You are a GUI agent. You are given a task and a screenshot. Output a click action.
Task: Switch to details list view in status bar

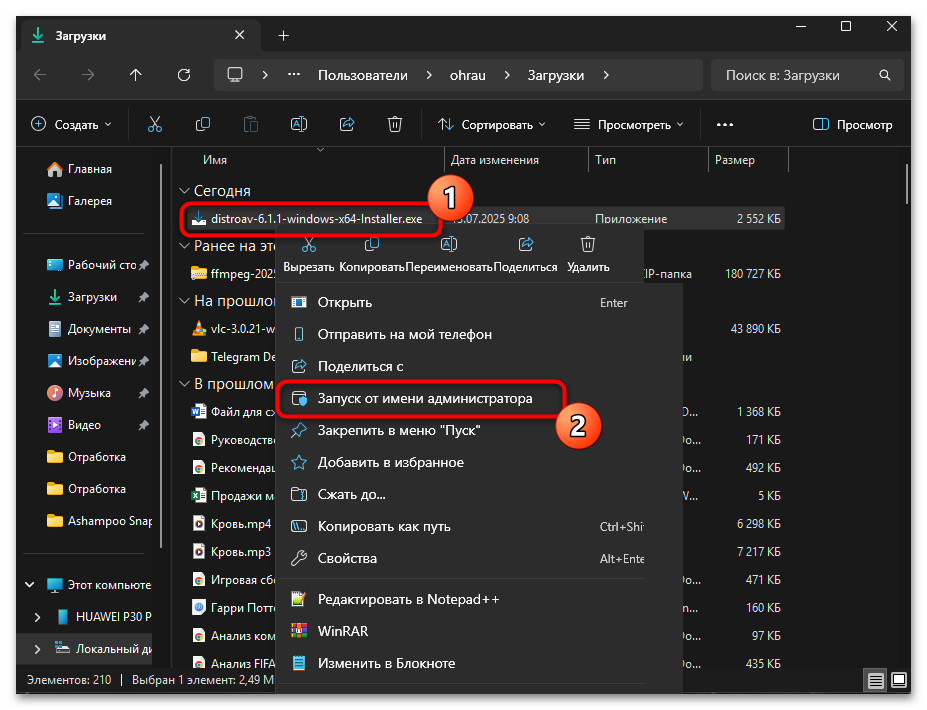(876, 681)
